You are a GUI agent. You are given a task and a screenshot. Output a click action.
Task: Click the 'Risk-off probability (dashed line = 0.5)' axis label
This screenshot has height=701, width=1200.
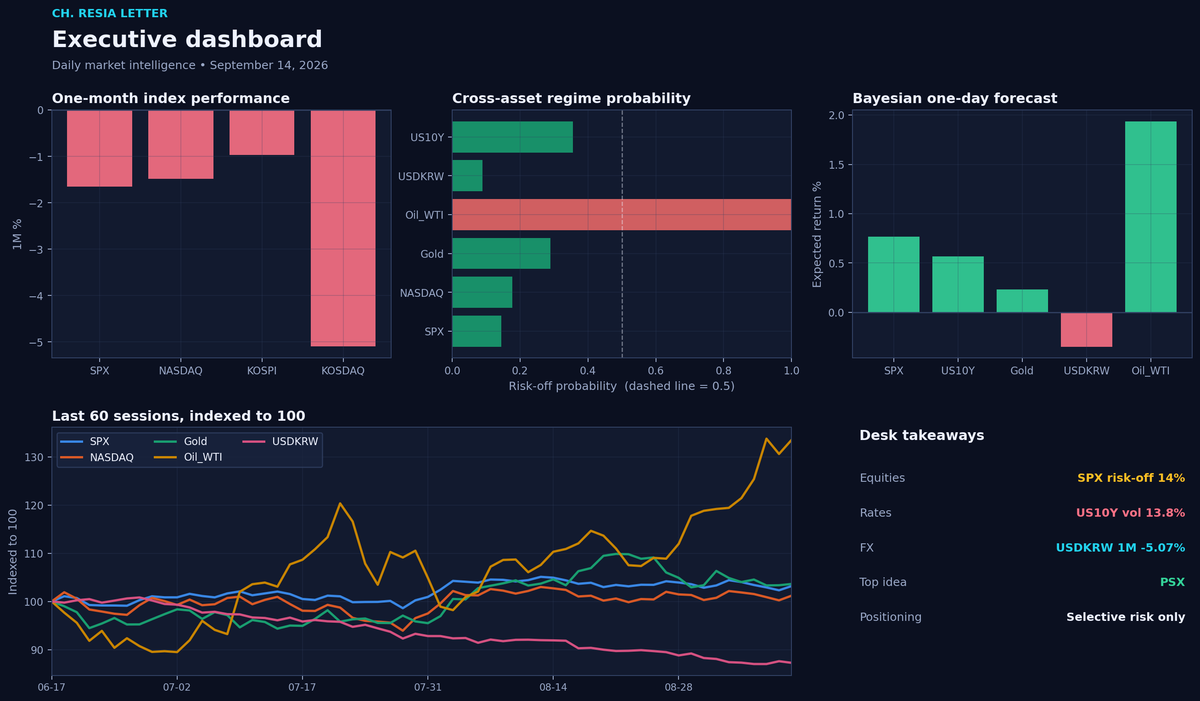[621, 386]
